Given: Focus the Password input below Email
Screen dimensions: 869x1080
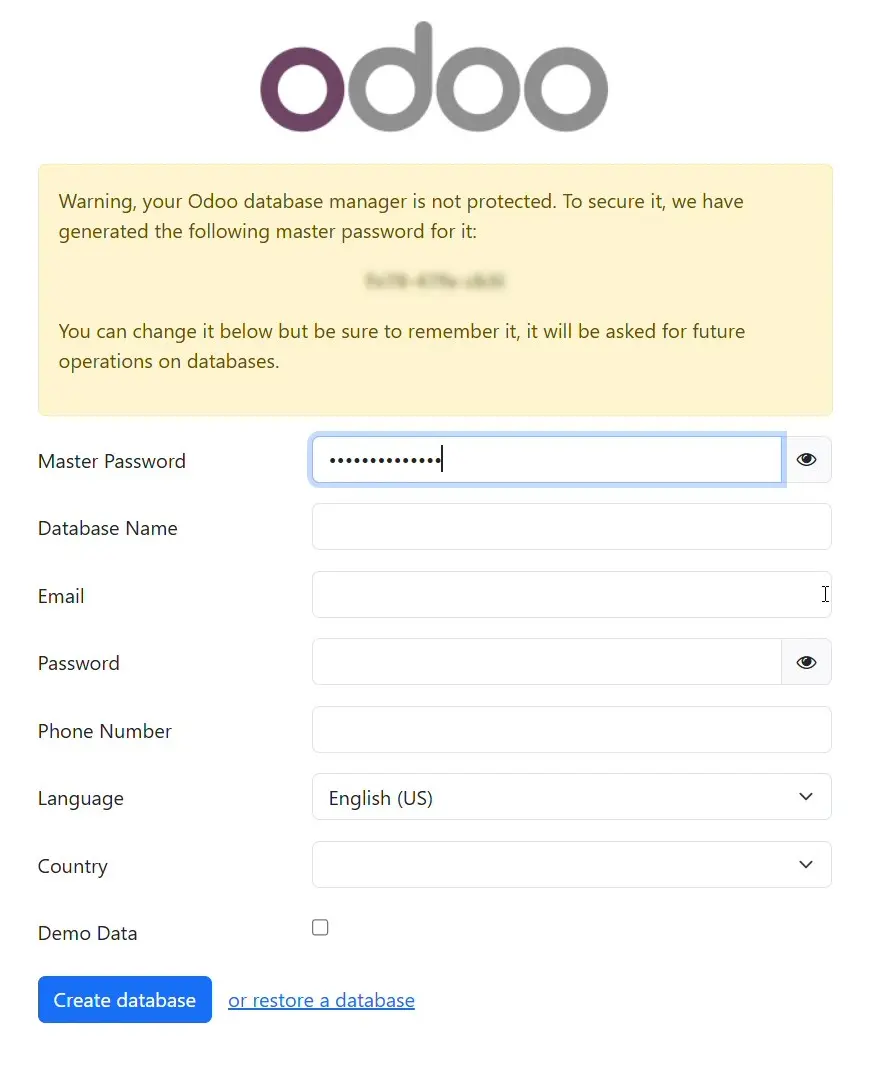Looking at the screenshot, I should pos(546,662).
